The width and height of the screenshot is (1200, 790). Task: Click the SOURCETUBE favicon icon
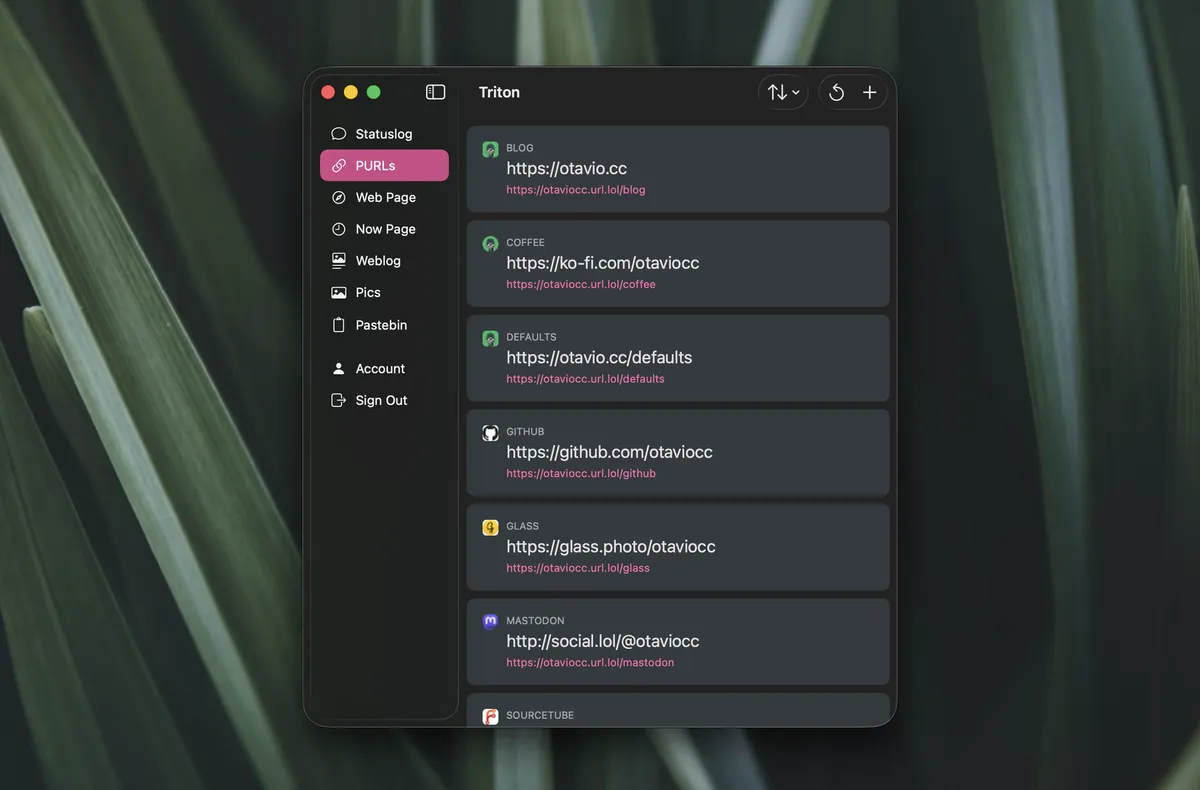pos(490,716)
